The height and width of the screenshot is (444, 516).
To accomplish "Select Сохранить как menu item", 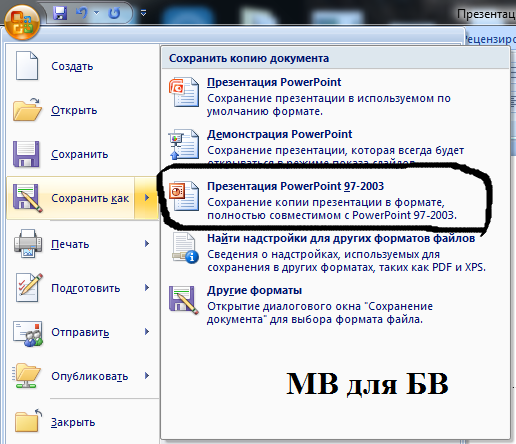I will click(90, 198).
